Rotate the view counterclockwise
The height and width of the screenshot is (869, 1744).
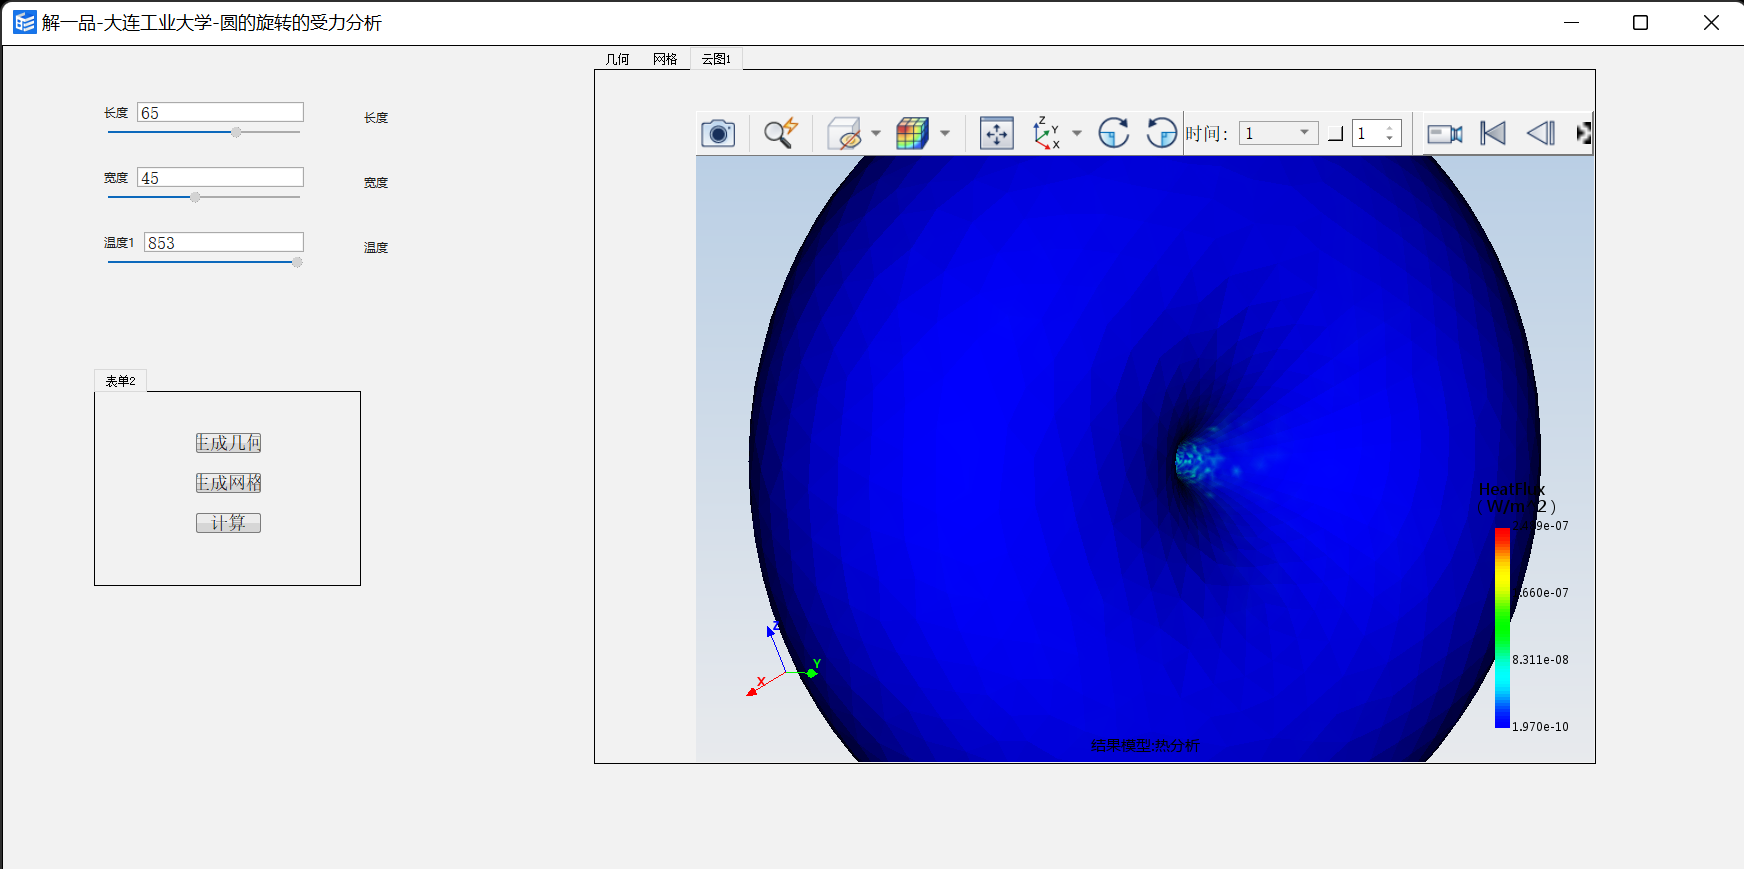click(1161, 133)
